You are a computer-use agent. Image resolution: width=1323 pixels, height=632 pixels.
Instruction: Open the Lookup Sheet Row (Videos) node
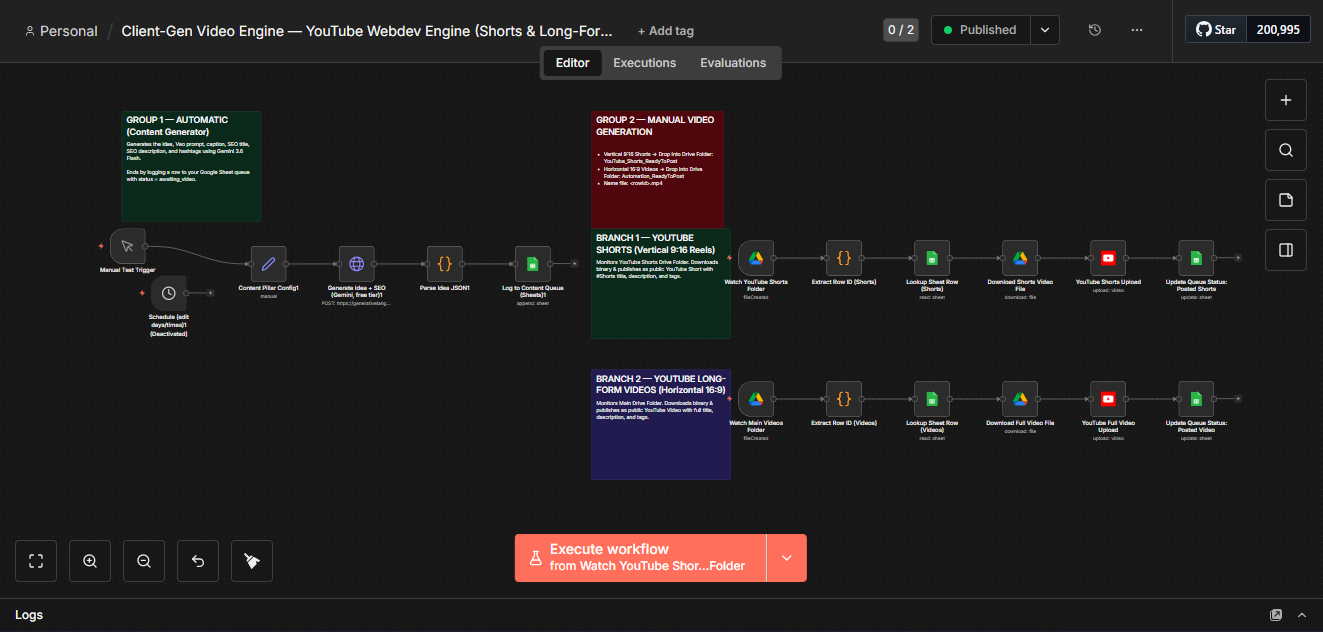tap(932, 399)
